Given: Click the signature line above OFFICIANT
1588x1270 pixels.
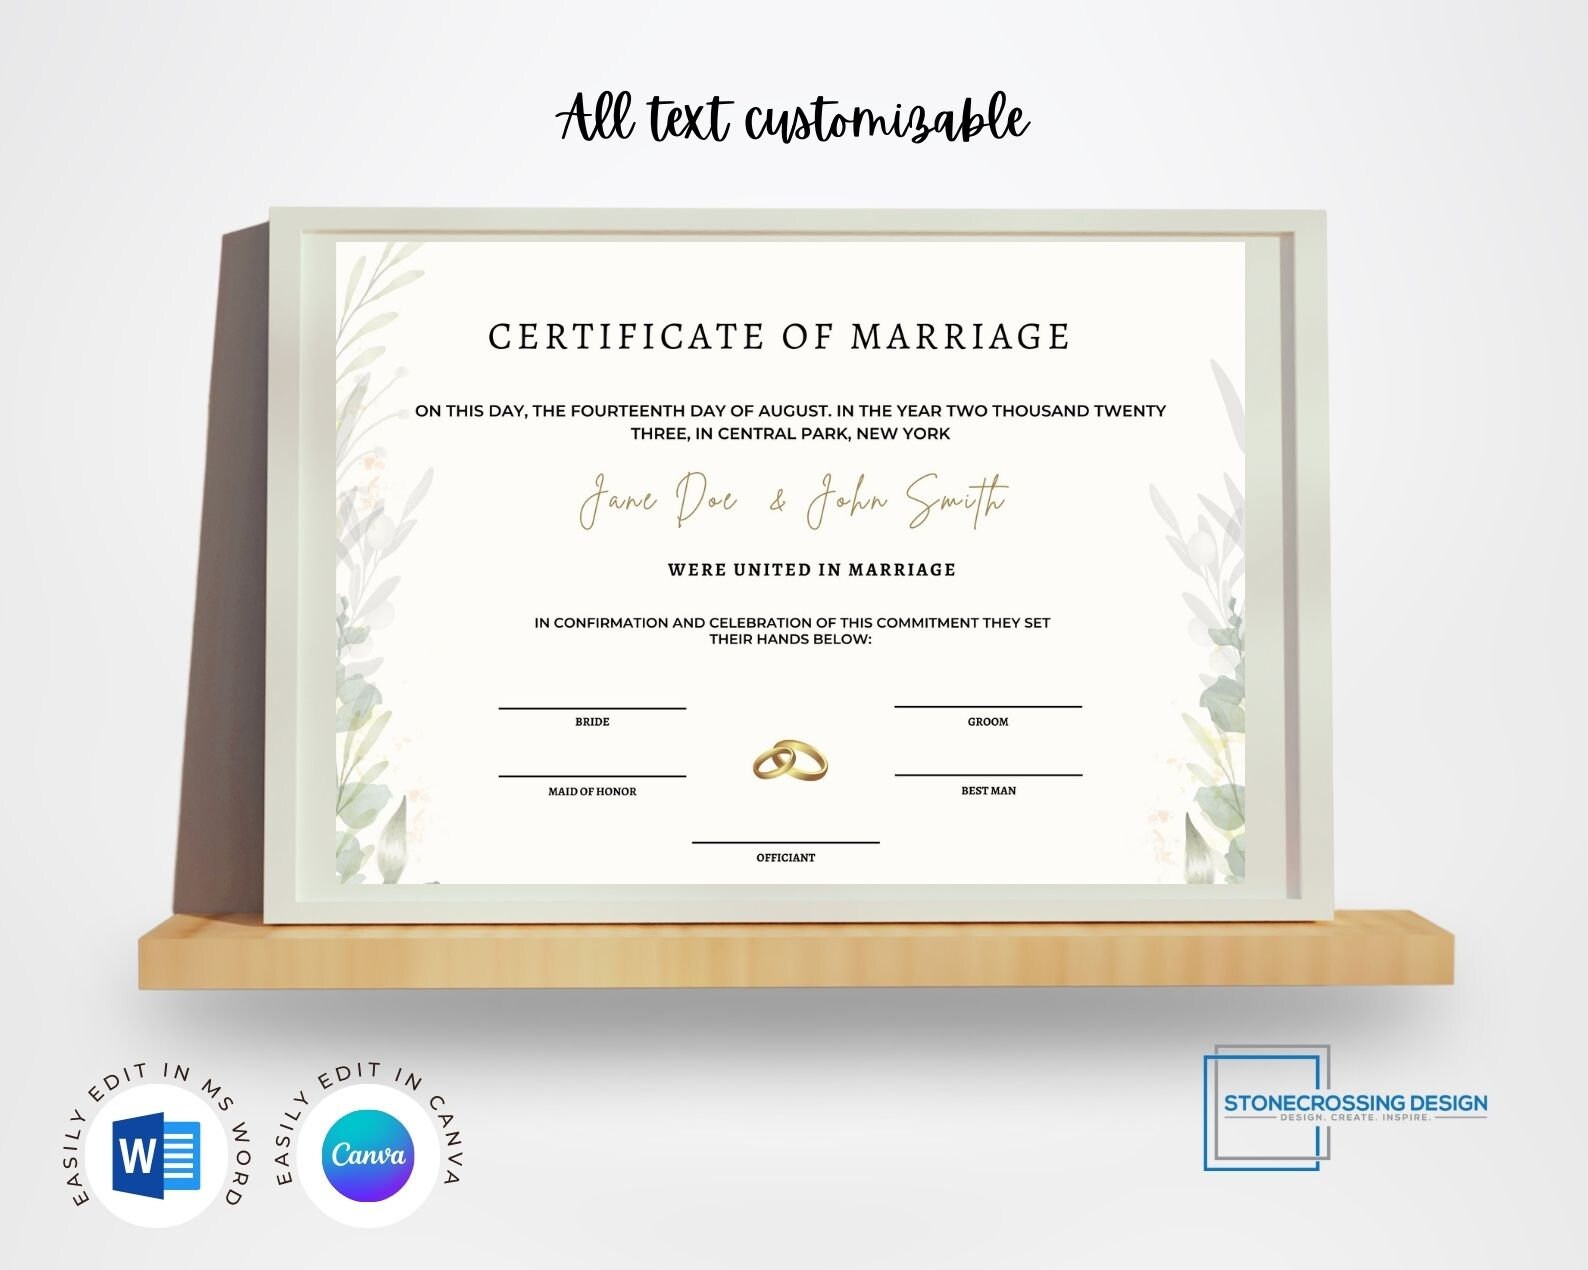Looking at the screenshot, I should pyautogui.click(x=786, y=843).
